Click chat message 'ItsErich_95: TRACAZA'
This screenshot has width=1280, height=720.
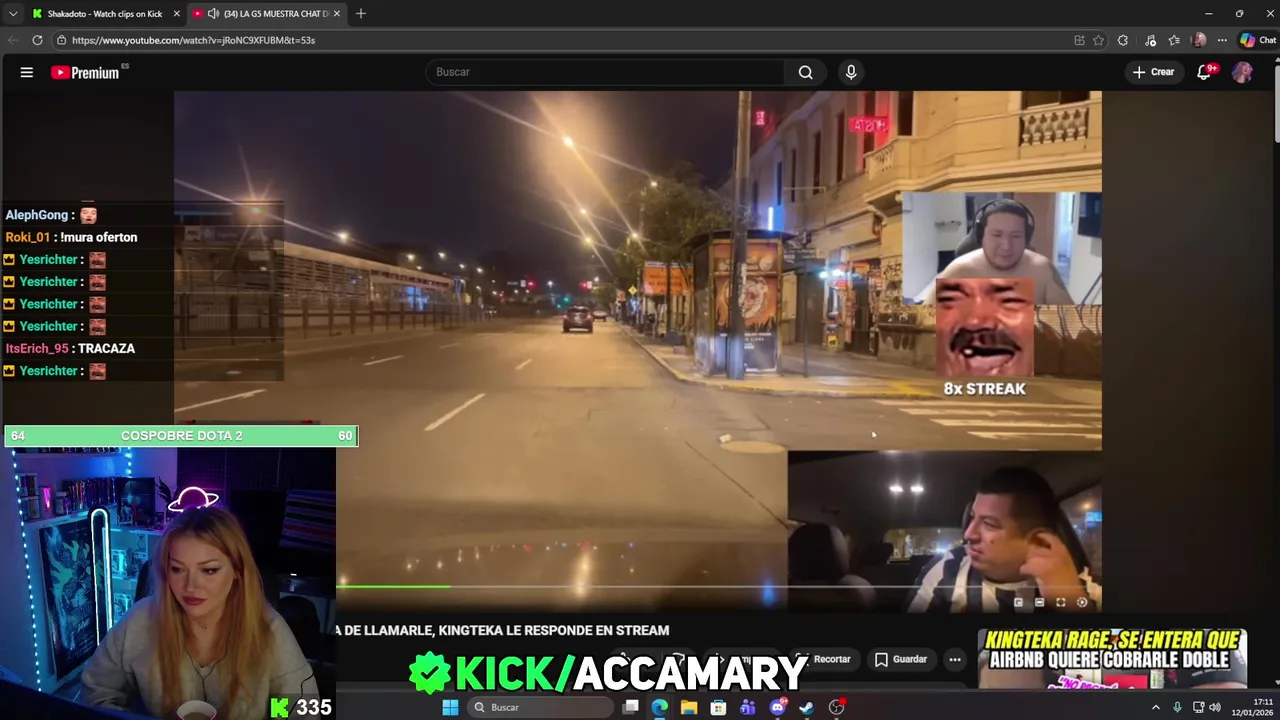coord(70,348)
